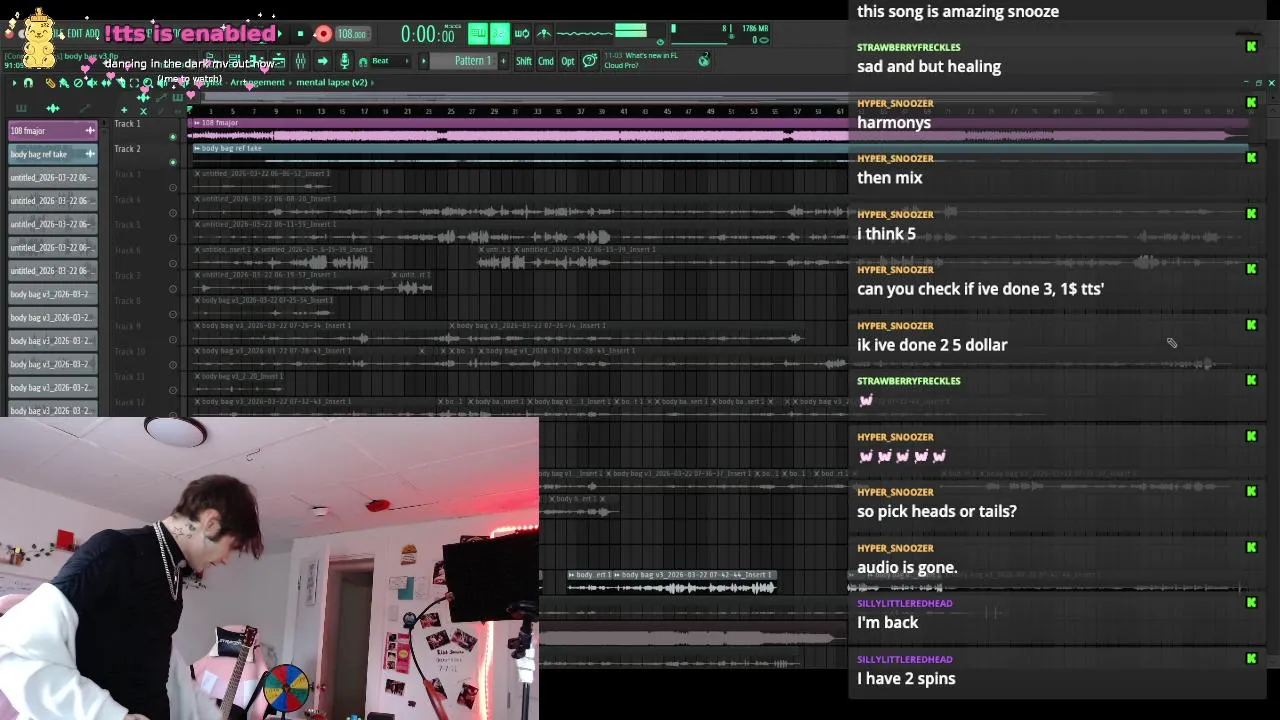Click the 108.000 tempo display
1280x720 pixels.
353,34
